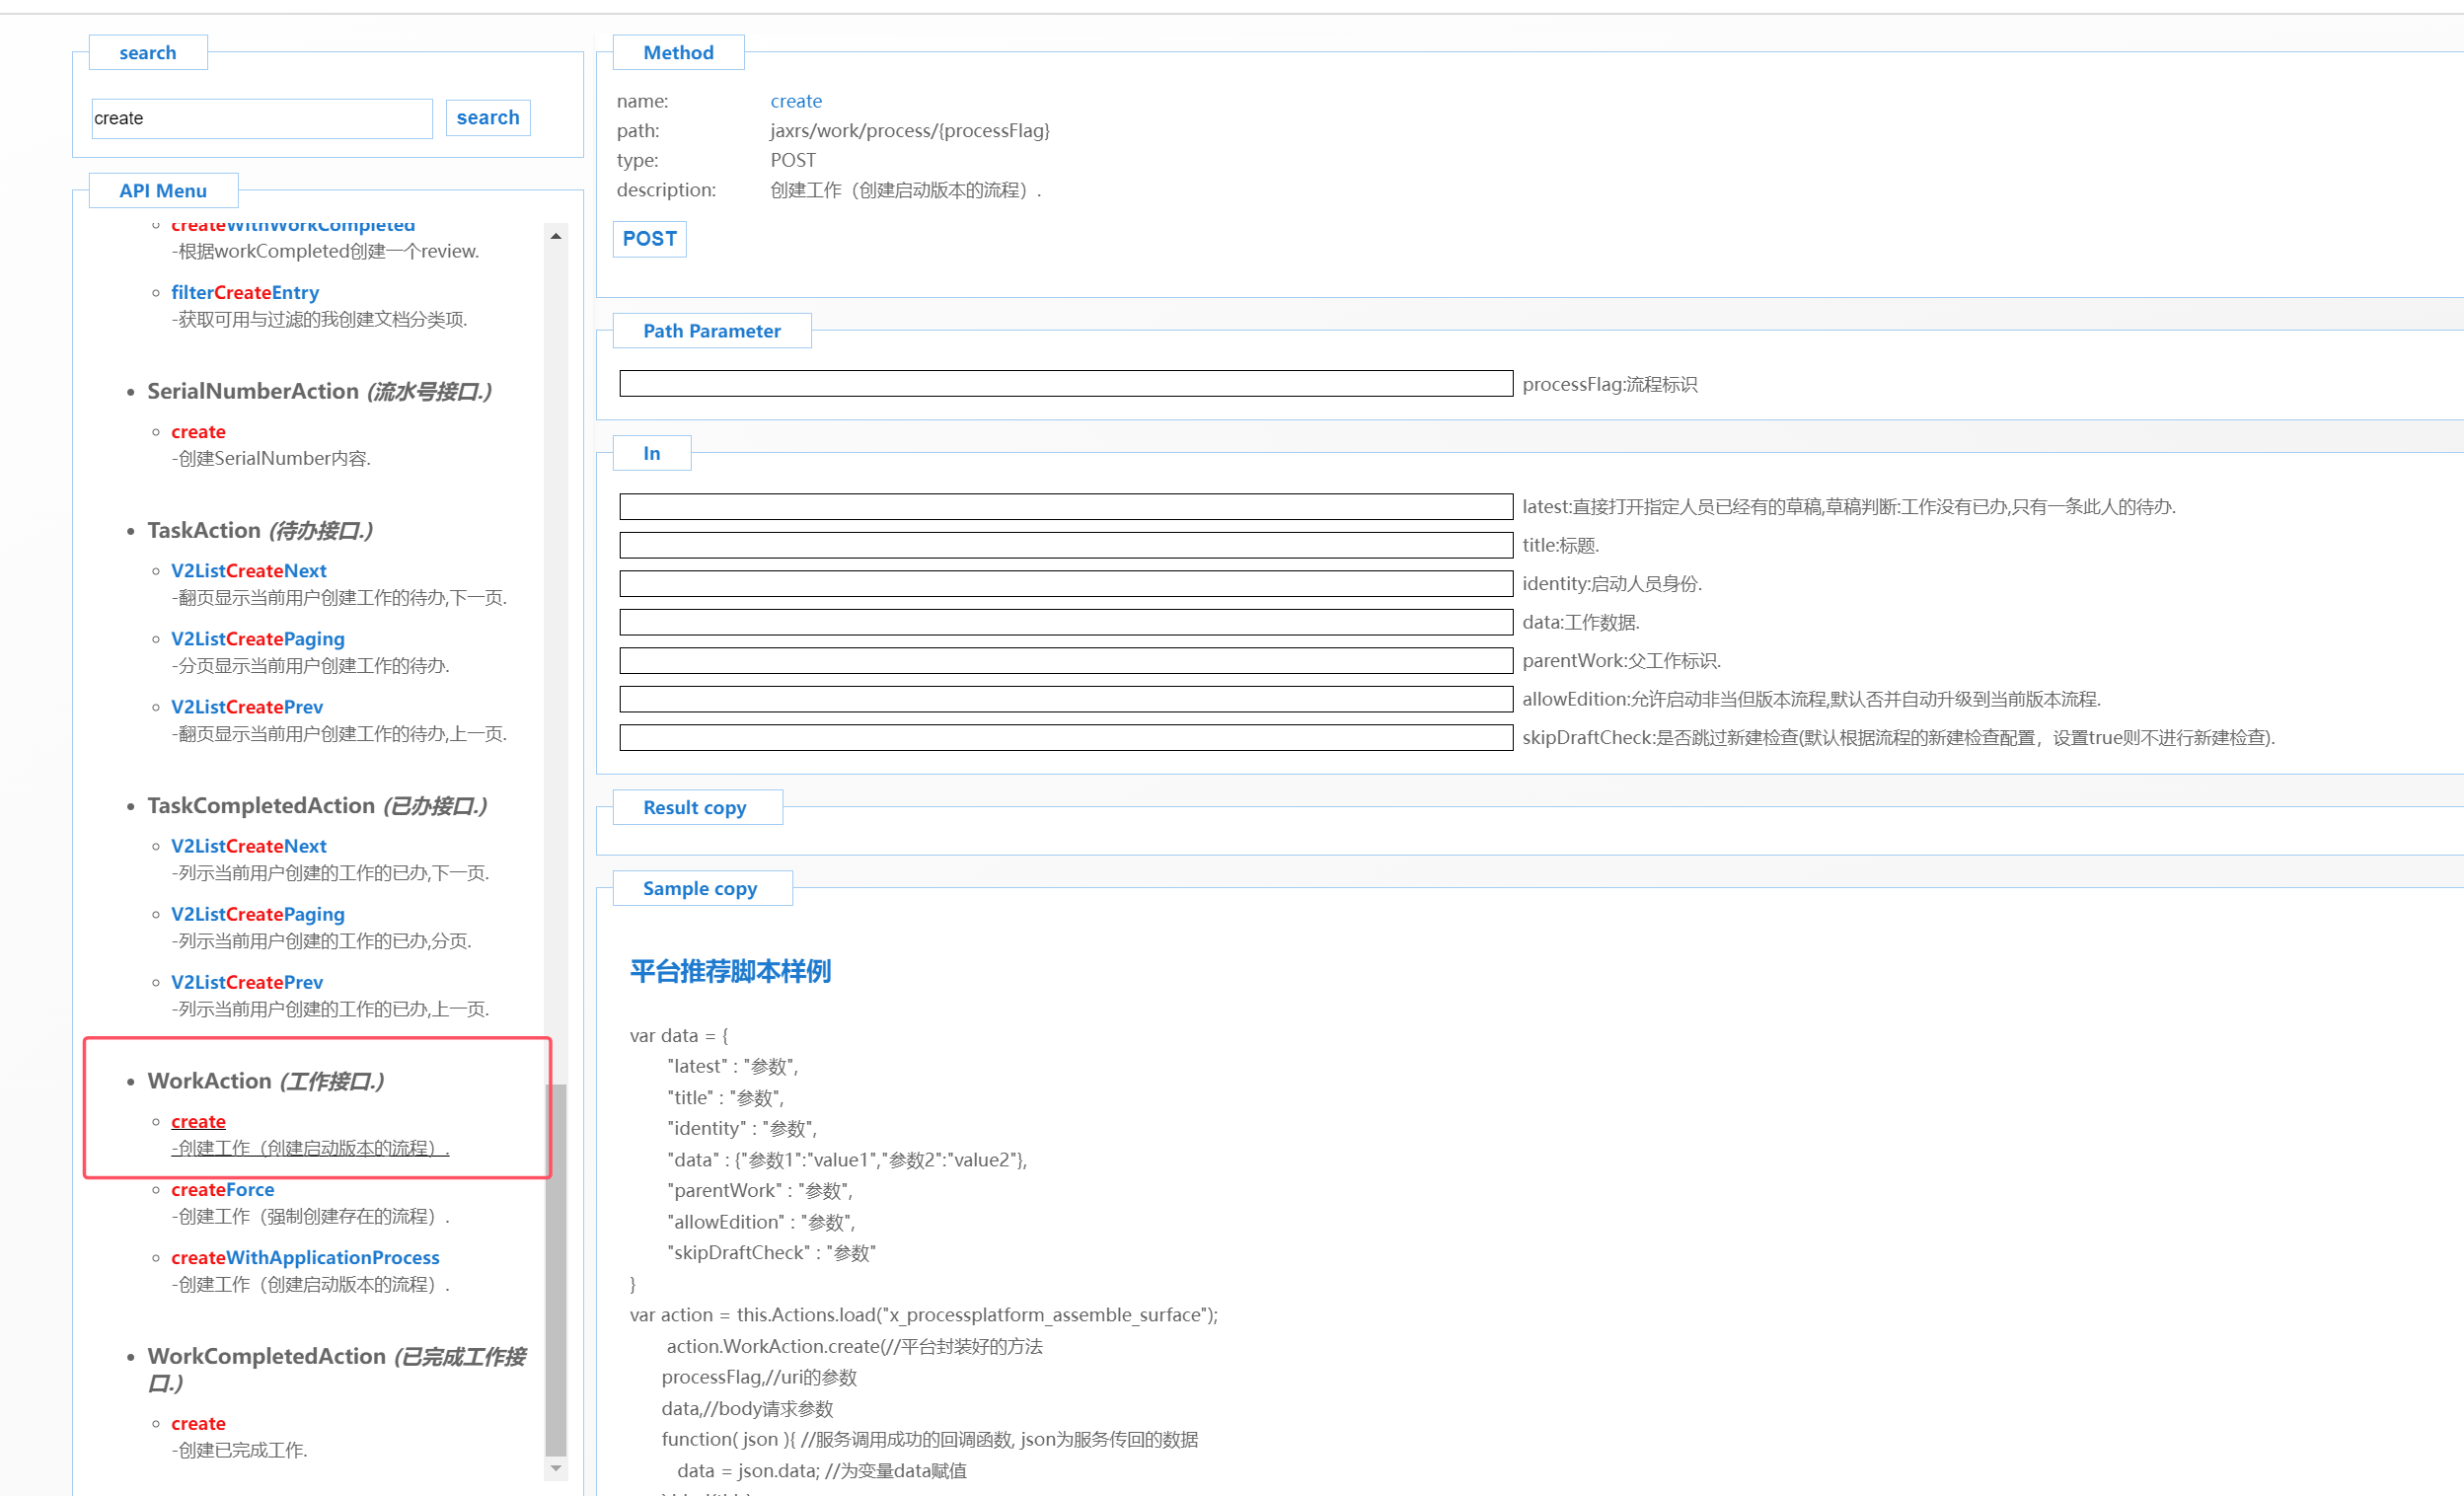Click the 'Result copy' label

(695, 808)
